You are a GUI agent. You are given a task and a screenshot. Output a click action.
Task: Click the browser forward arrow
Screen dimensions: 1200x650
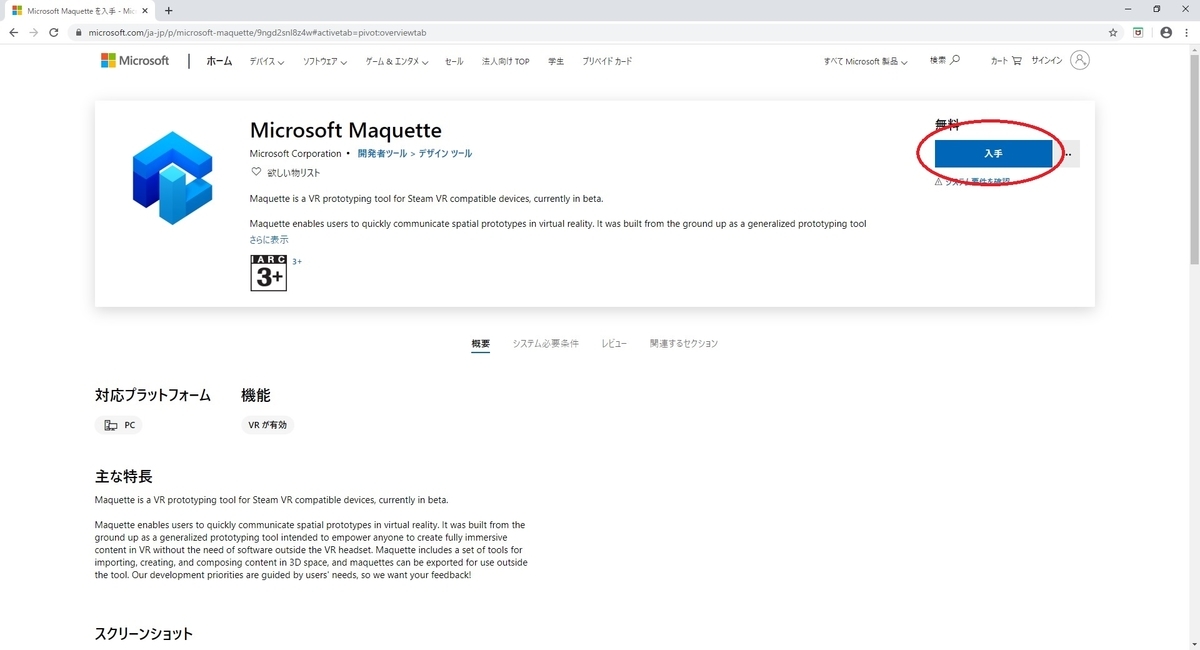coord(33,32)
